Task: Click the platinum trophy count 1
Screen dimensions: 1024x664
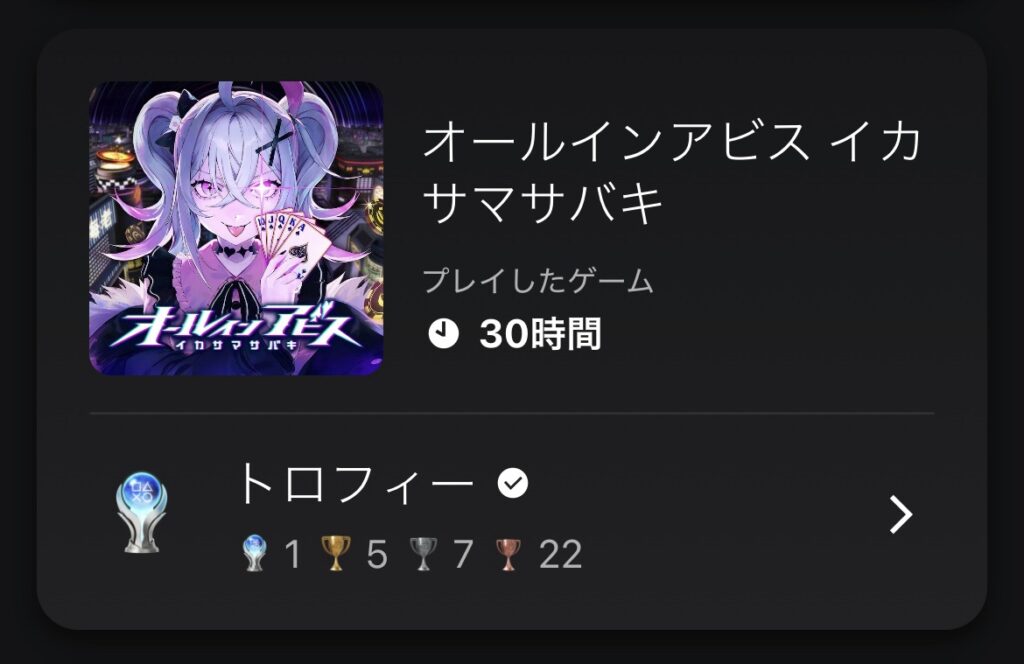Action: pyautogui.click(x=292, y=554)
